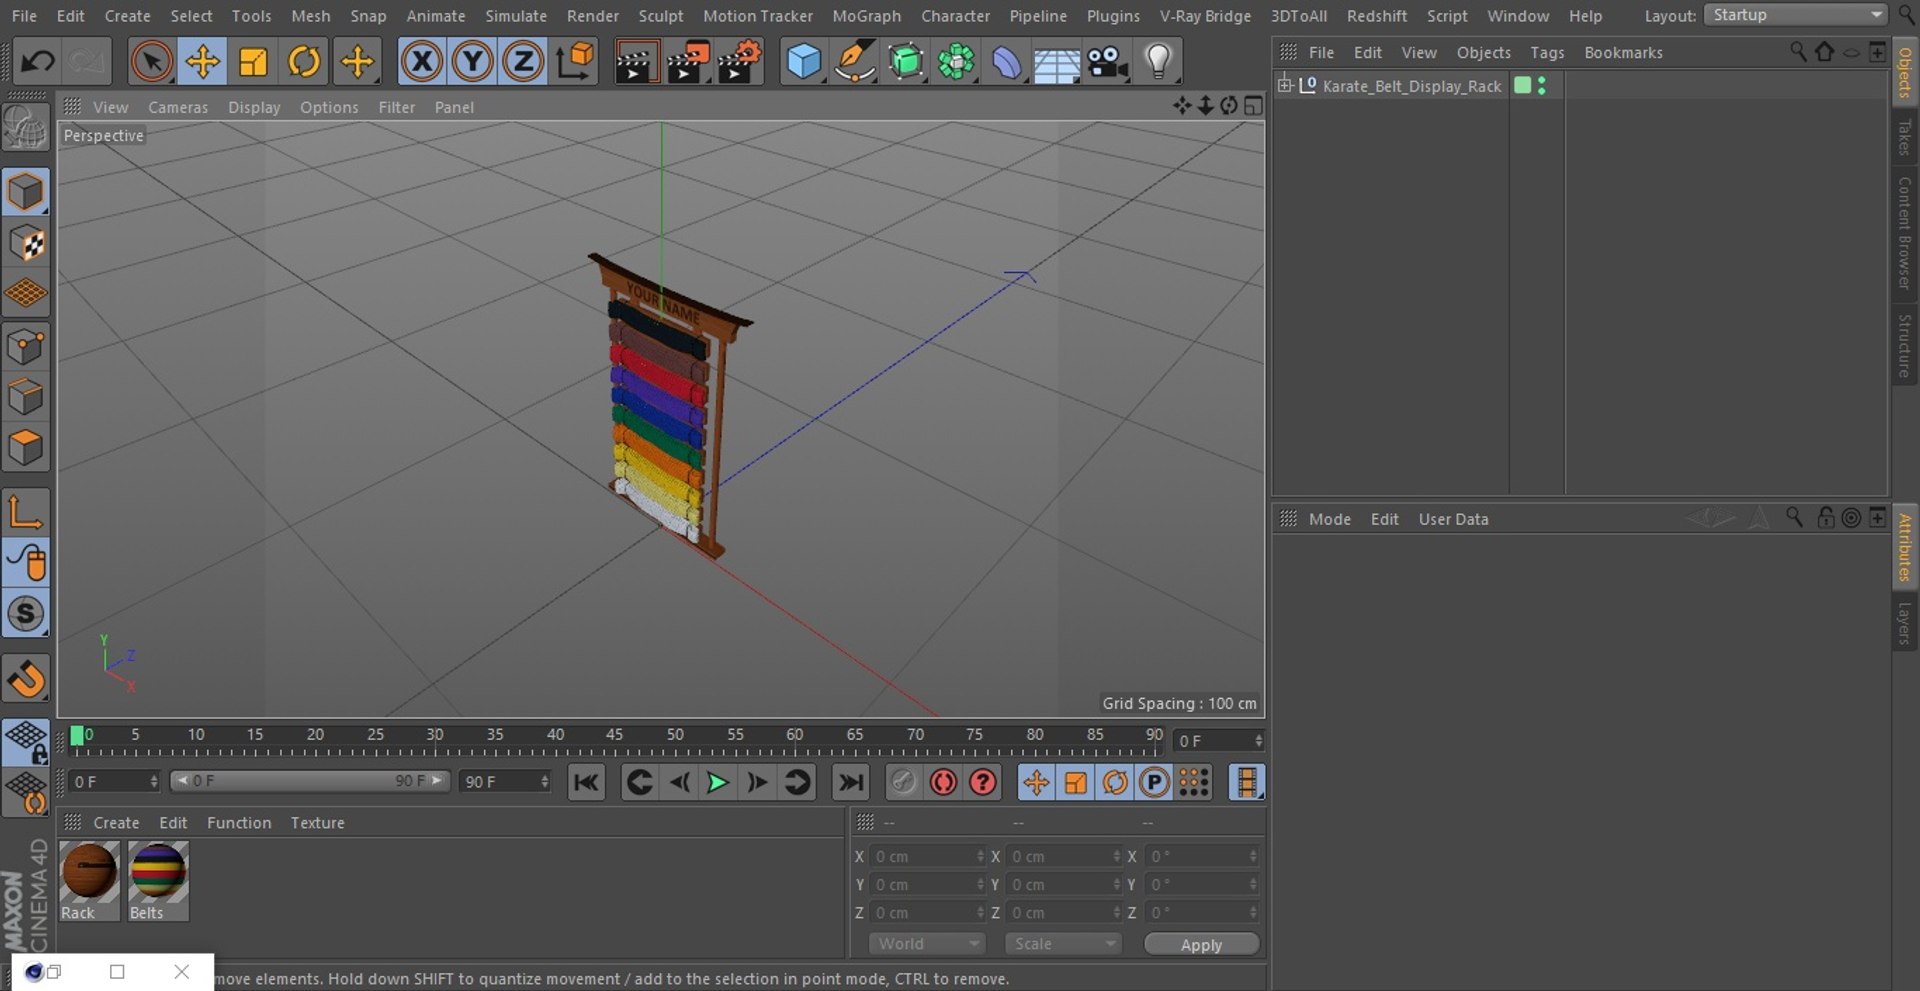Screen dimensions: 1920x991
Task: Switch the coordinate system icon
Action: tap(575, 62)
